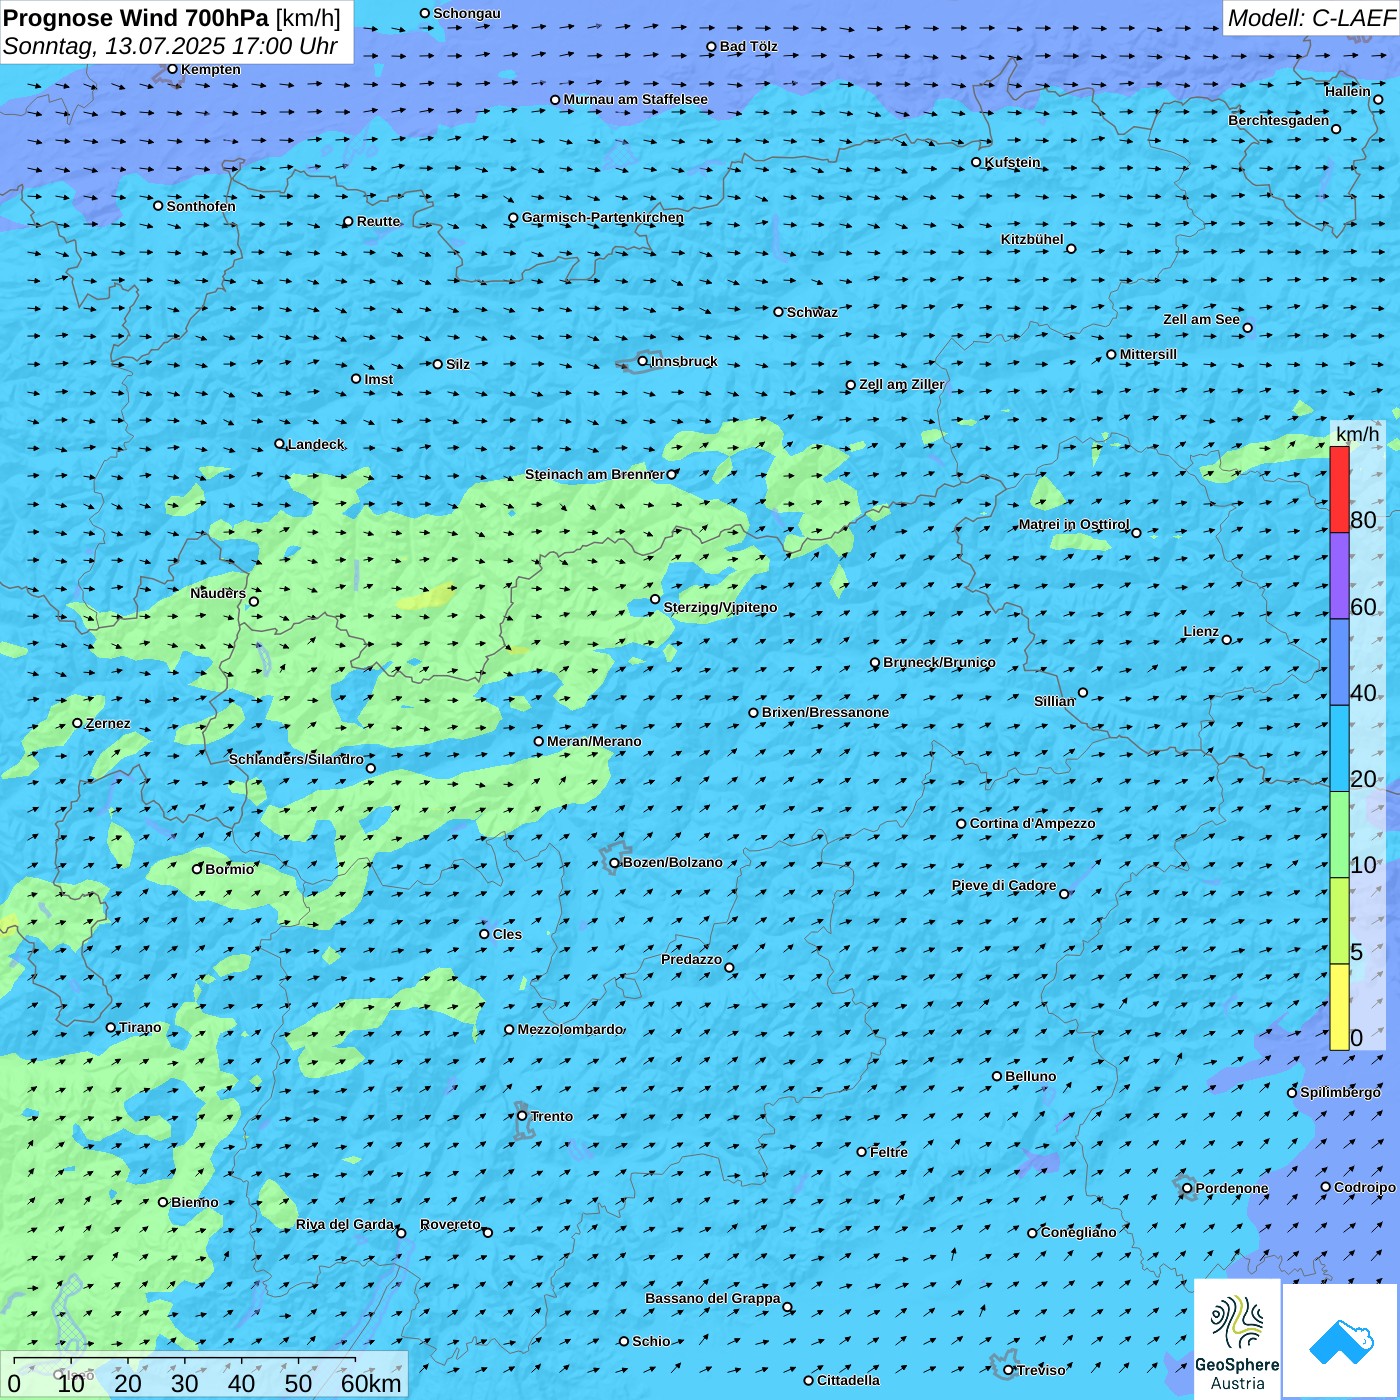Click the Hallein city marker
The height and width of the screenshot is (1400, 1400).
(x=1378, y=99)
